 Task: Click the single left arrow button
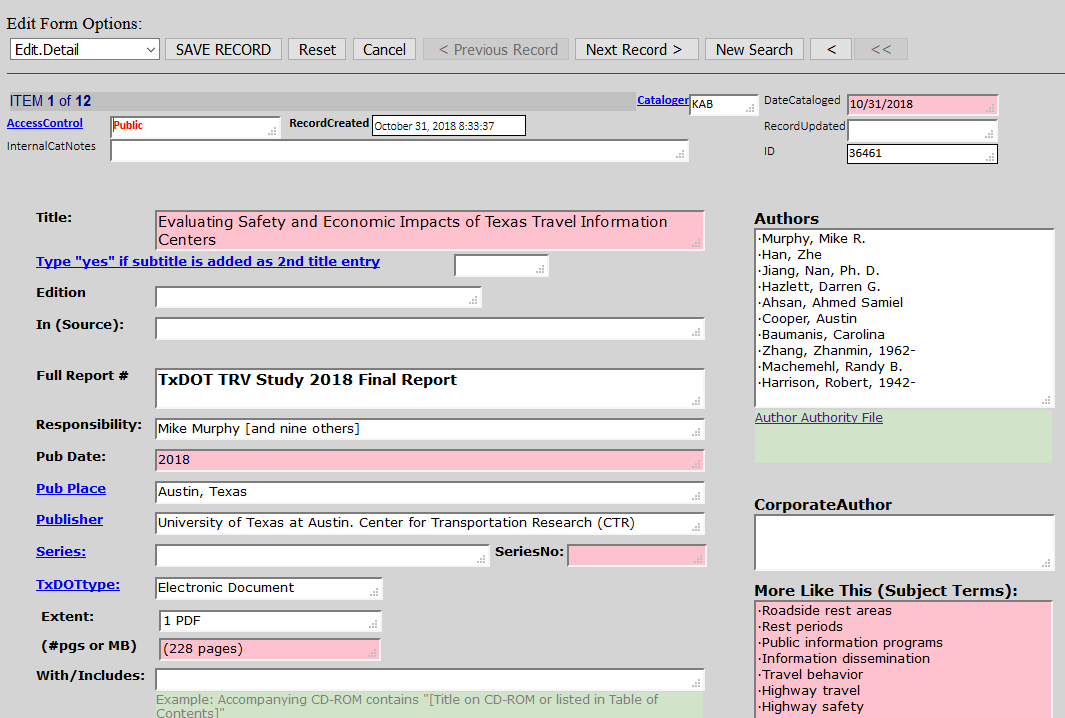click(831, 50)
